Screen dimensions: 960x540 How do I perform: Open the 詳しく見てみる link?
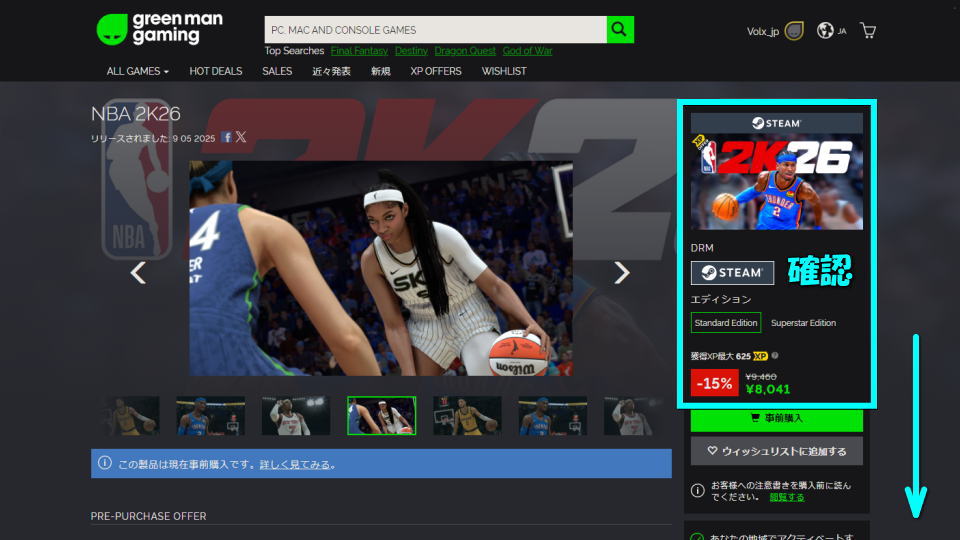(x=295, y=465)
